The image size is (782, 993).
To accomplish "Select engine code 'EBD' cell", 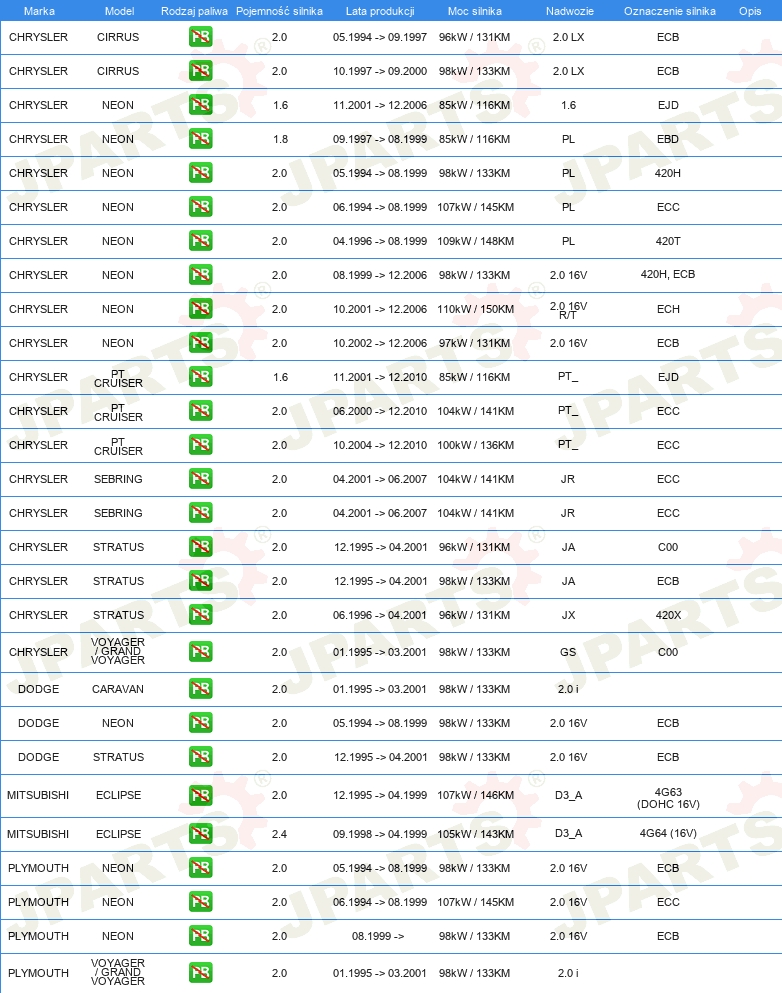I will pyautogui.click(x=668, y=139).
